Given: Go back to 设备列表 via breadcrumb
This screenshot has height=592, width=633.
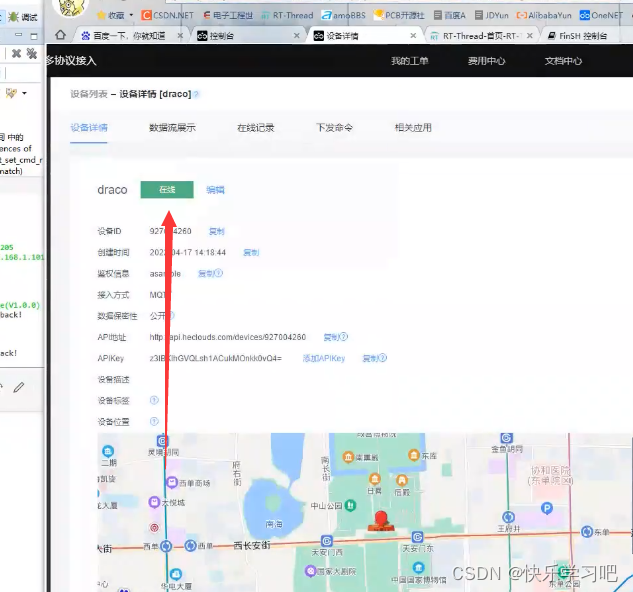Looking at the screenshot, I should [x=89, y=94].
